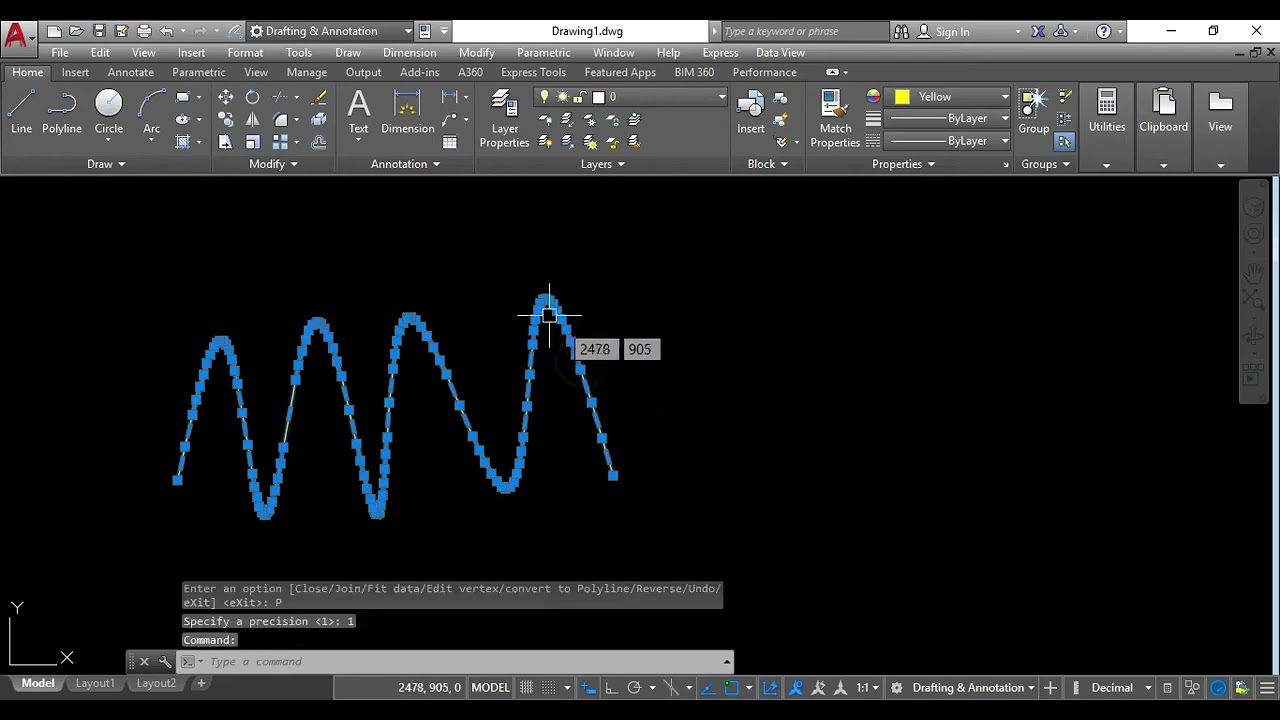Toggle object snap in status bar
The image size is (1280, 720).
(x=731, y=688)
